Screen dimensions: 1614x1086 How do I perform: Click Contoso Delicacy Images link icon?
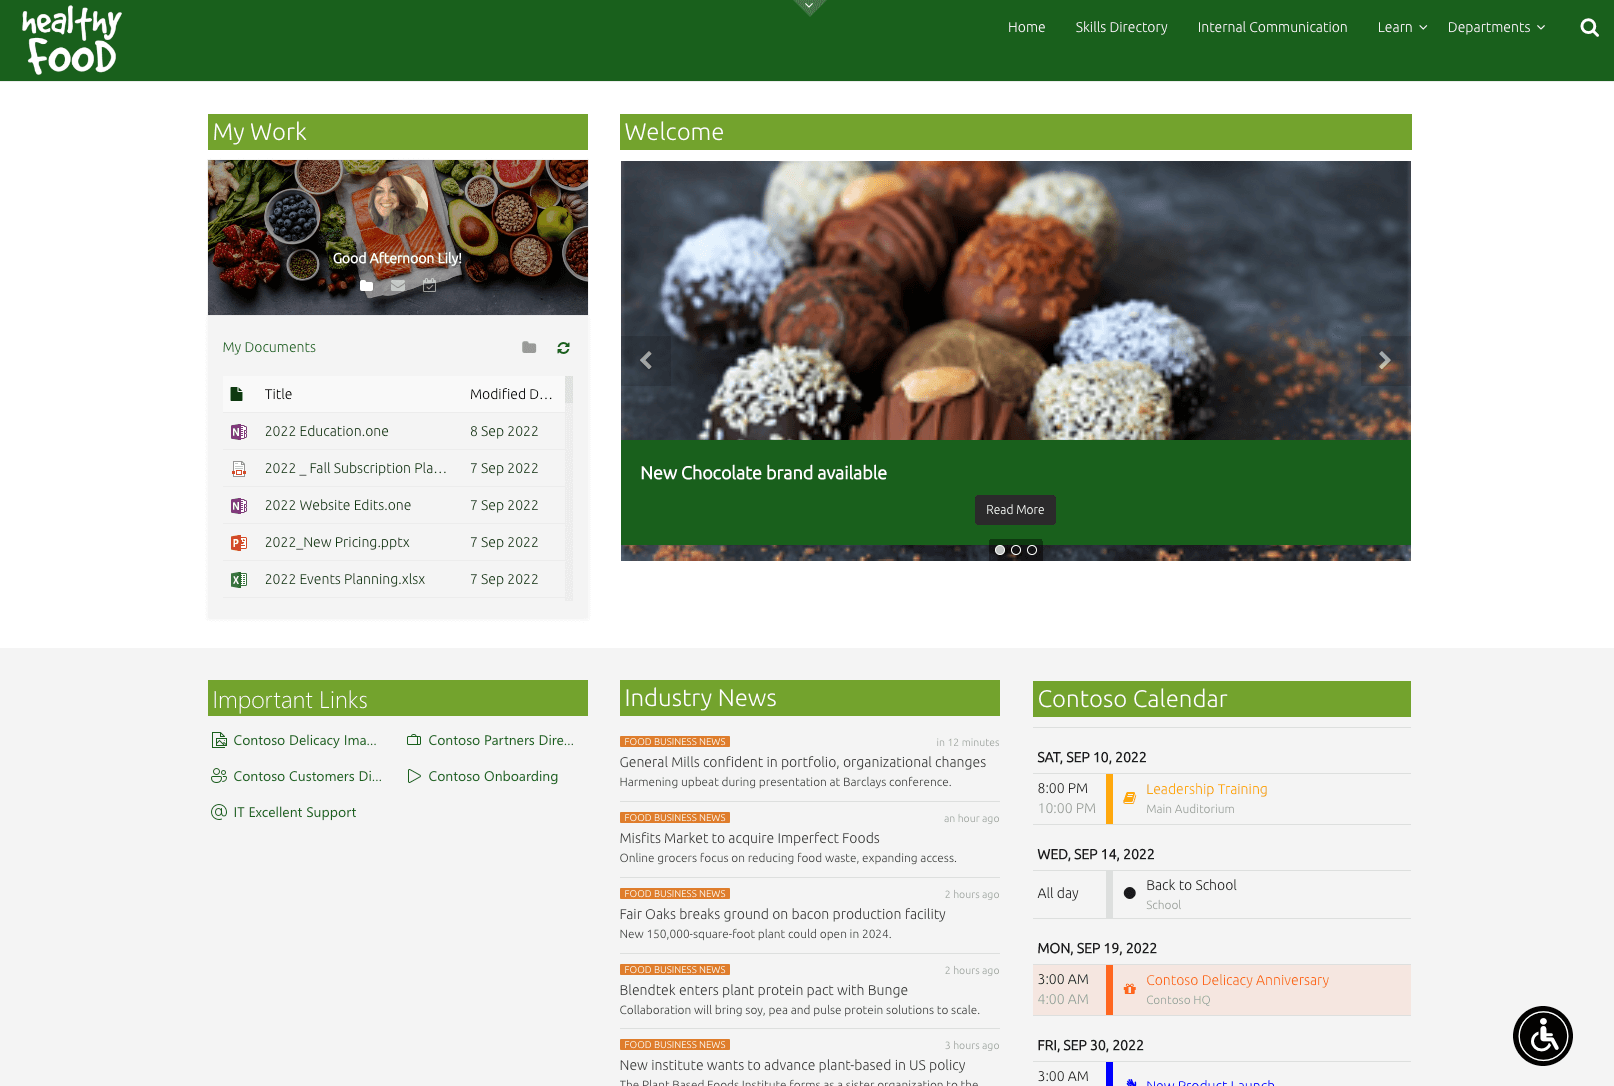coord(219,740)
